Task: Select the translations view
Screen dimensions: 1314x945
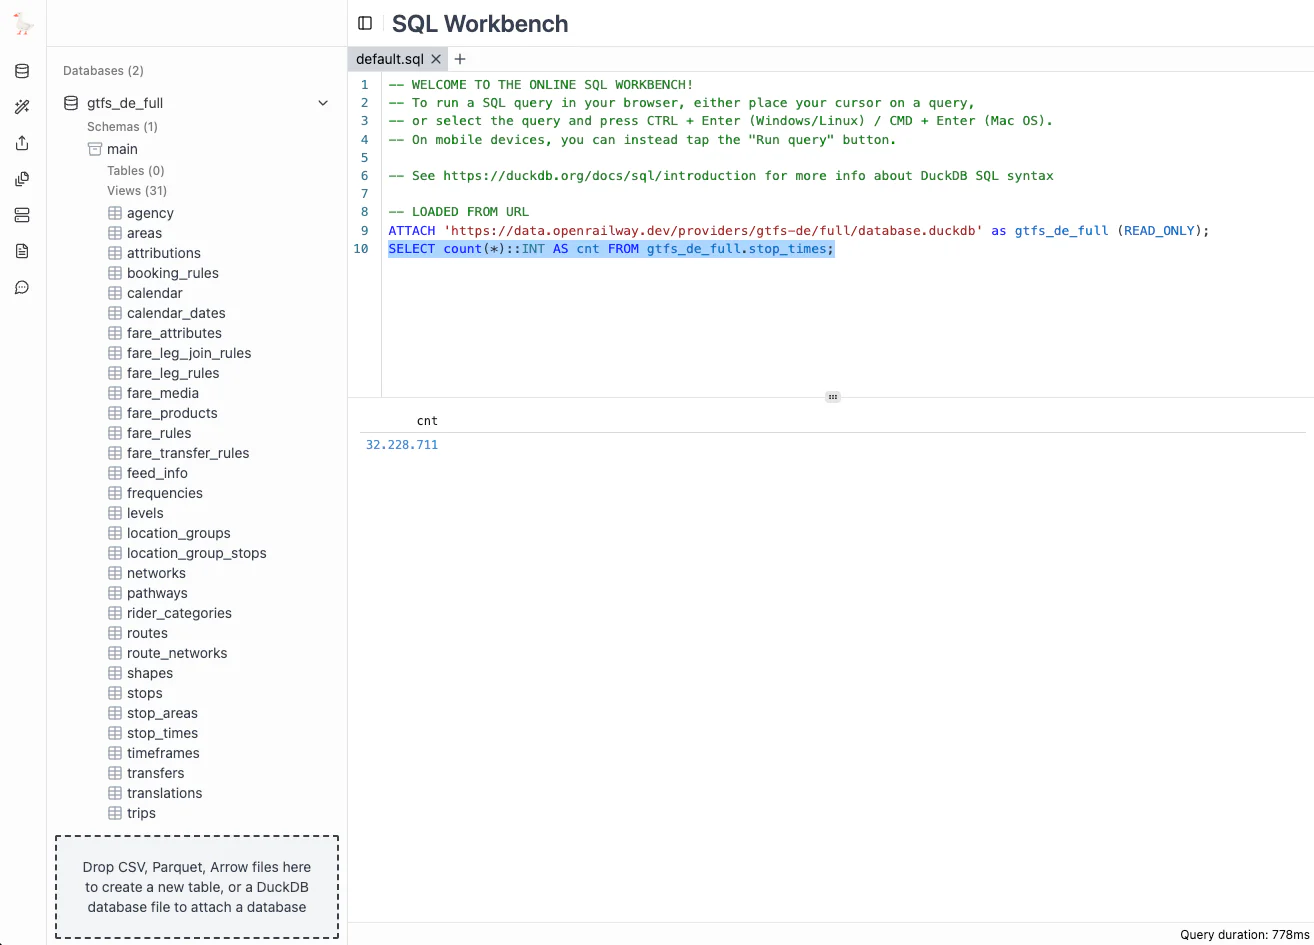Action: tap(165, 793)
